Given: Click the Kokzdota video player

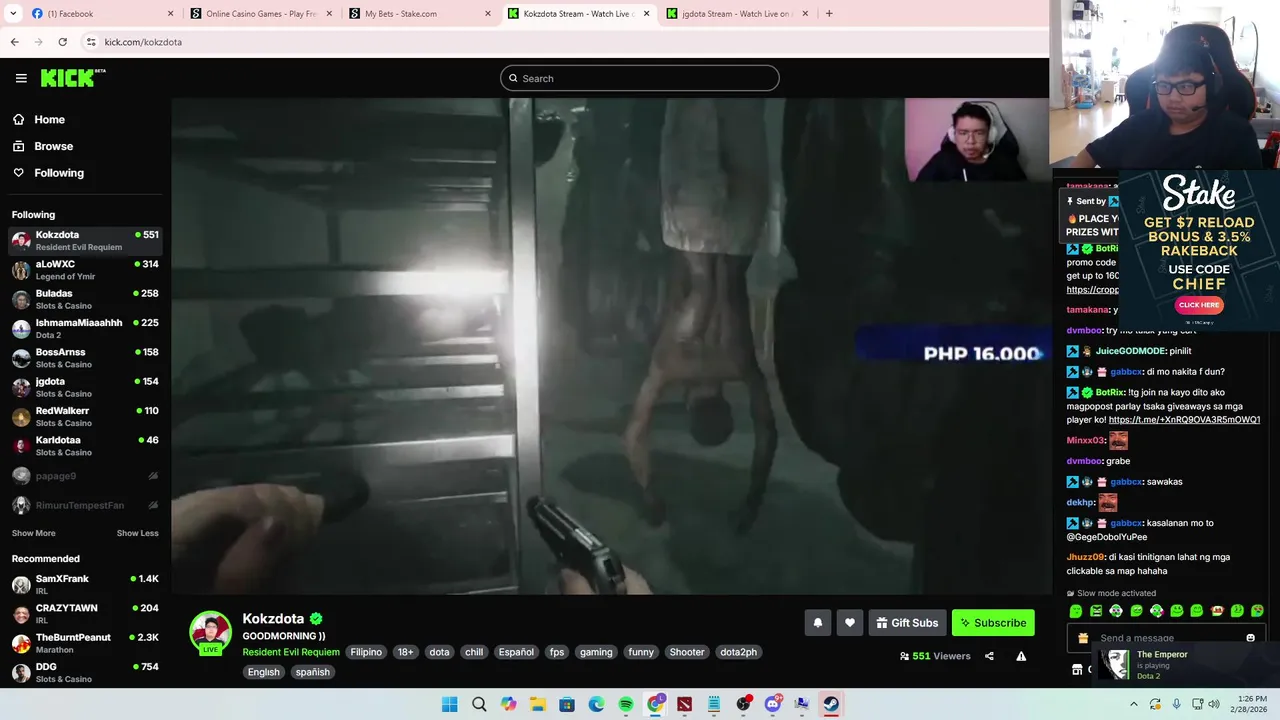Looking at the screenshot, I should (x=611, y=346).
